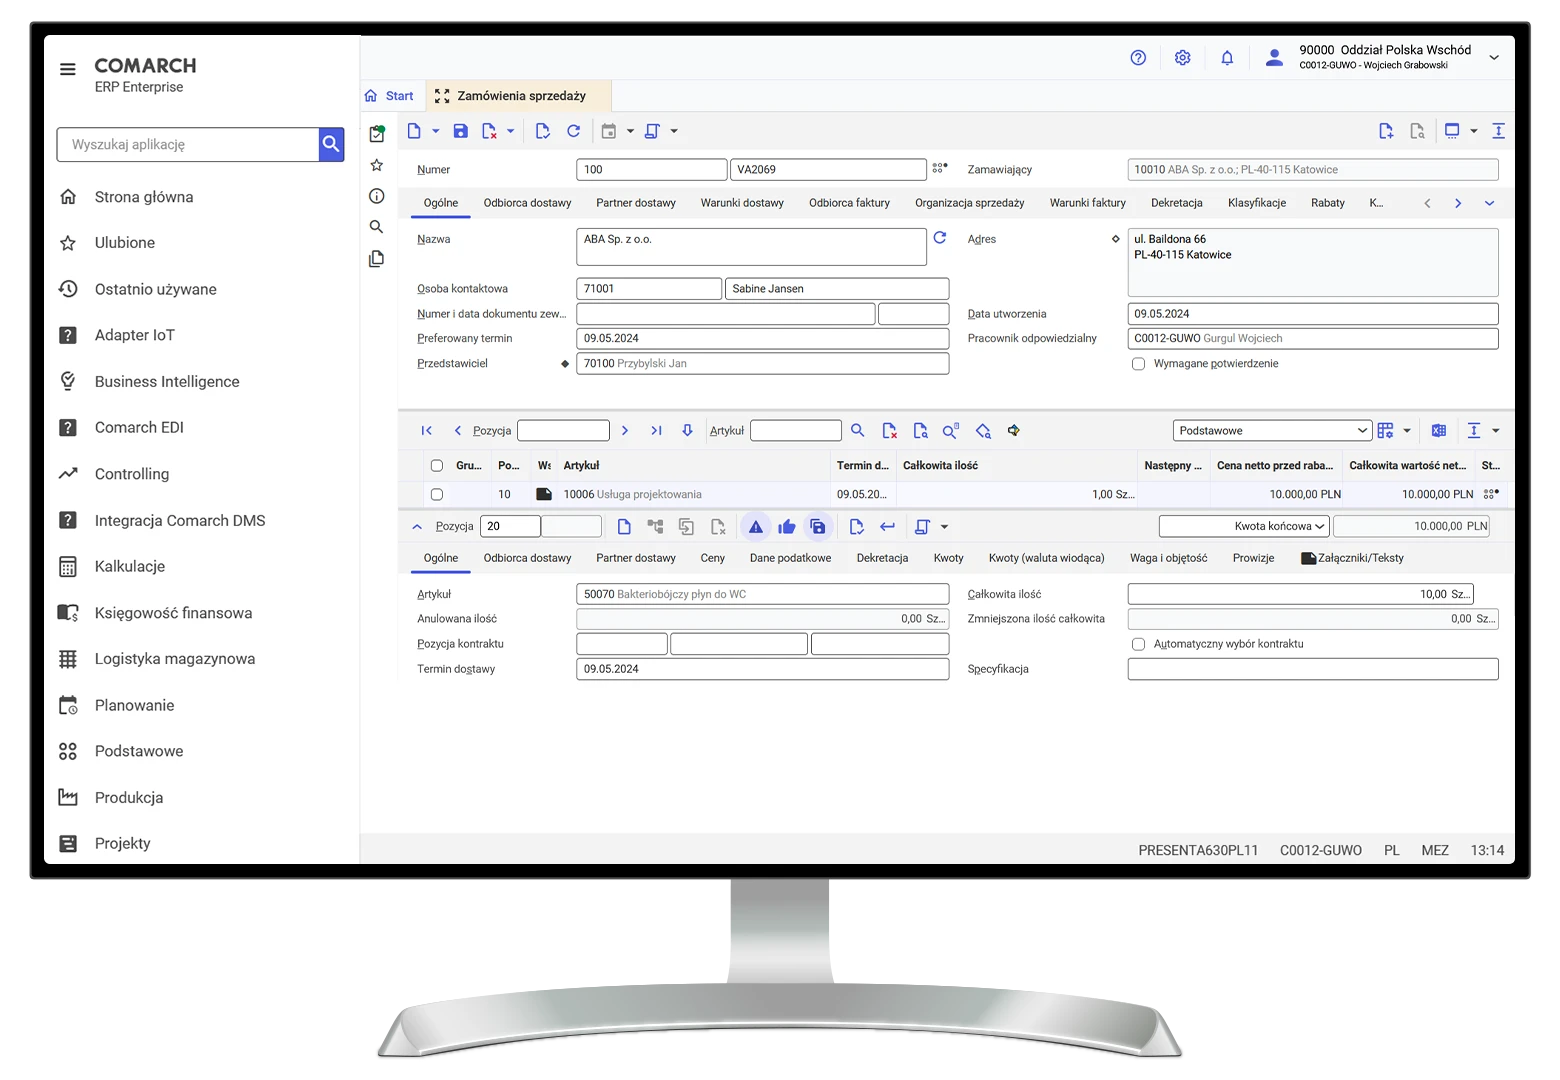1560x1080 pixels.
Task: Open Logistyka magazynowa in the sidebar
Action: [175, 659]
